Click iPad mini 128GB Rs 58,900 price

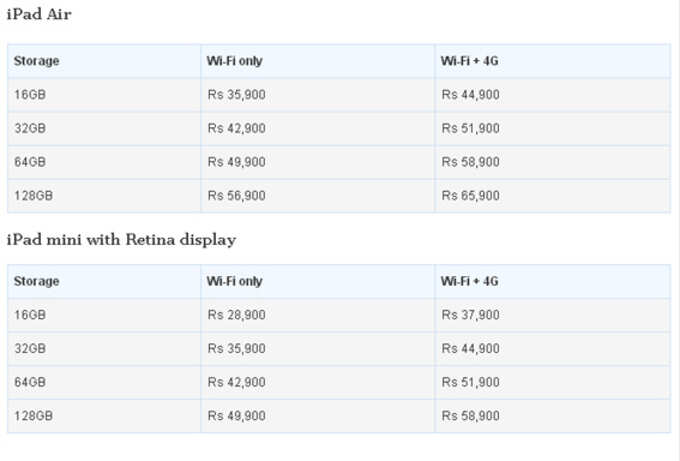point(471,416)
